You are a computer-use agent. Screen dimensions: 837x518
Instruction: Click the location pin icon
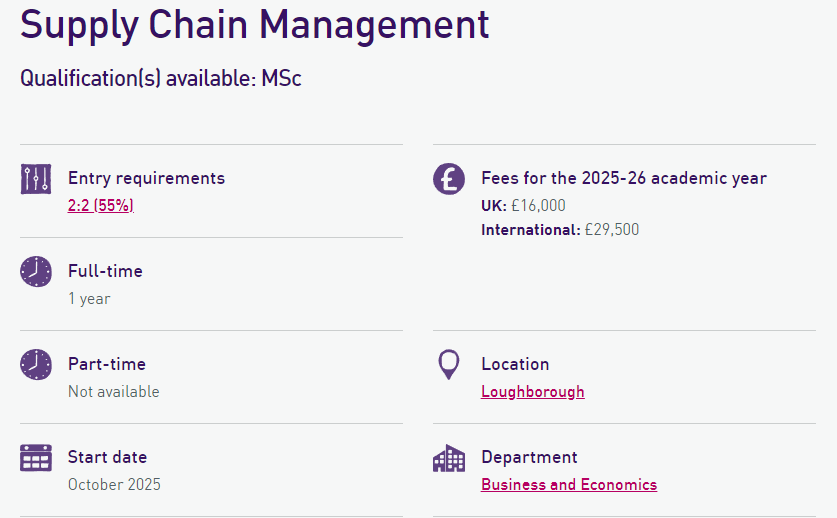(449, 364)
